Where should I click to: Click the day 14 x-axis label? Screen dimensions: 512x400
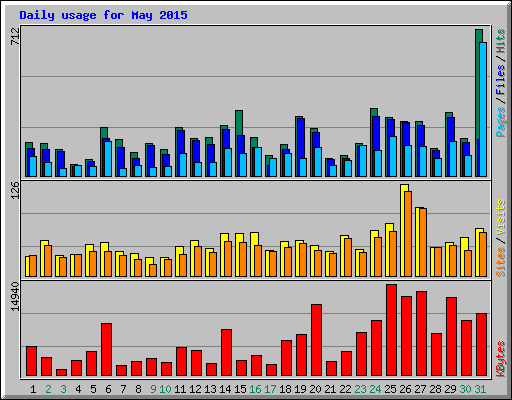pos(225,389)
